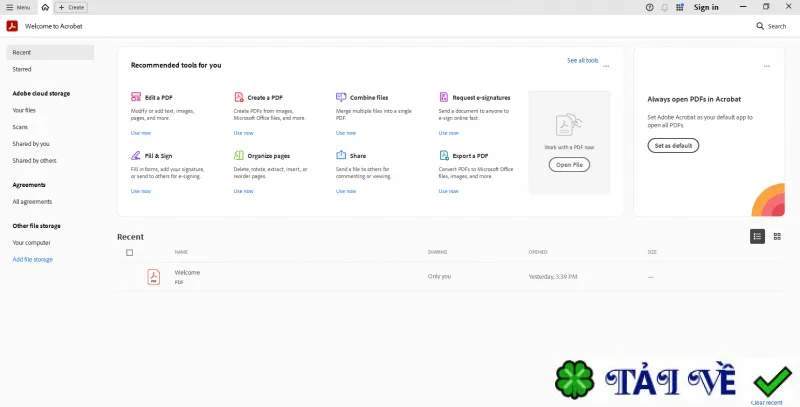
Task: Click the Export a PDF icon
Action: click(444, 155)
